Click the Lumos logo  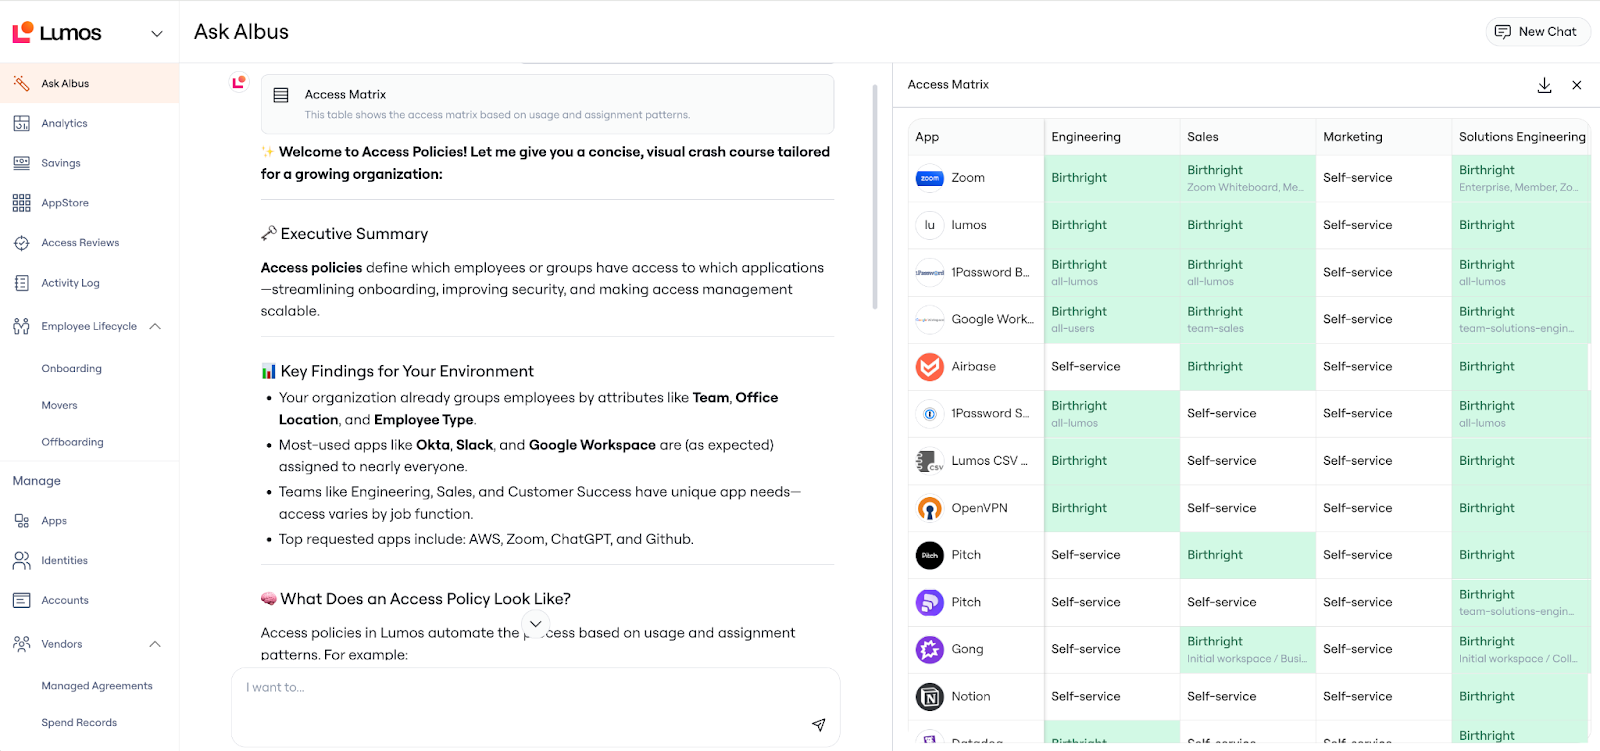(57, 32)
